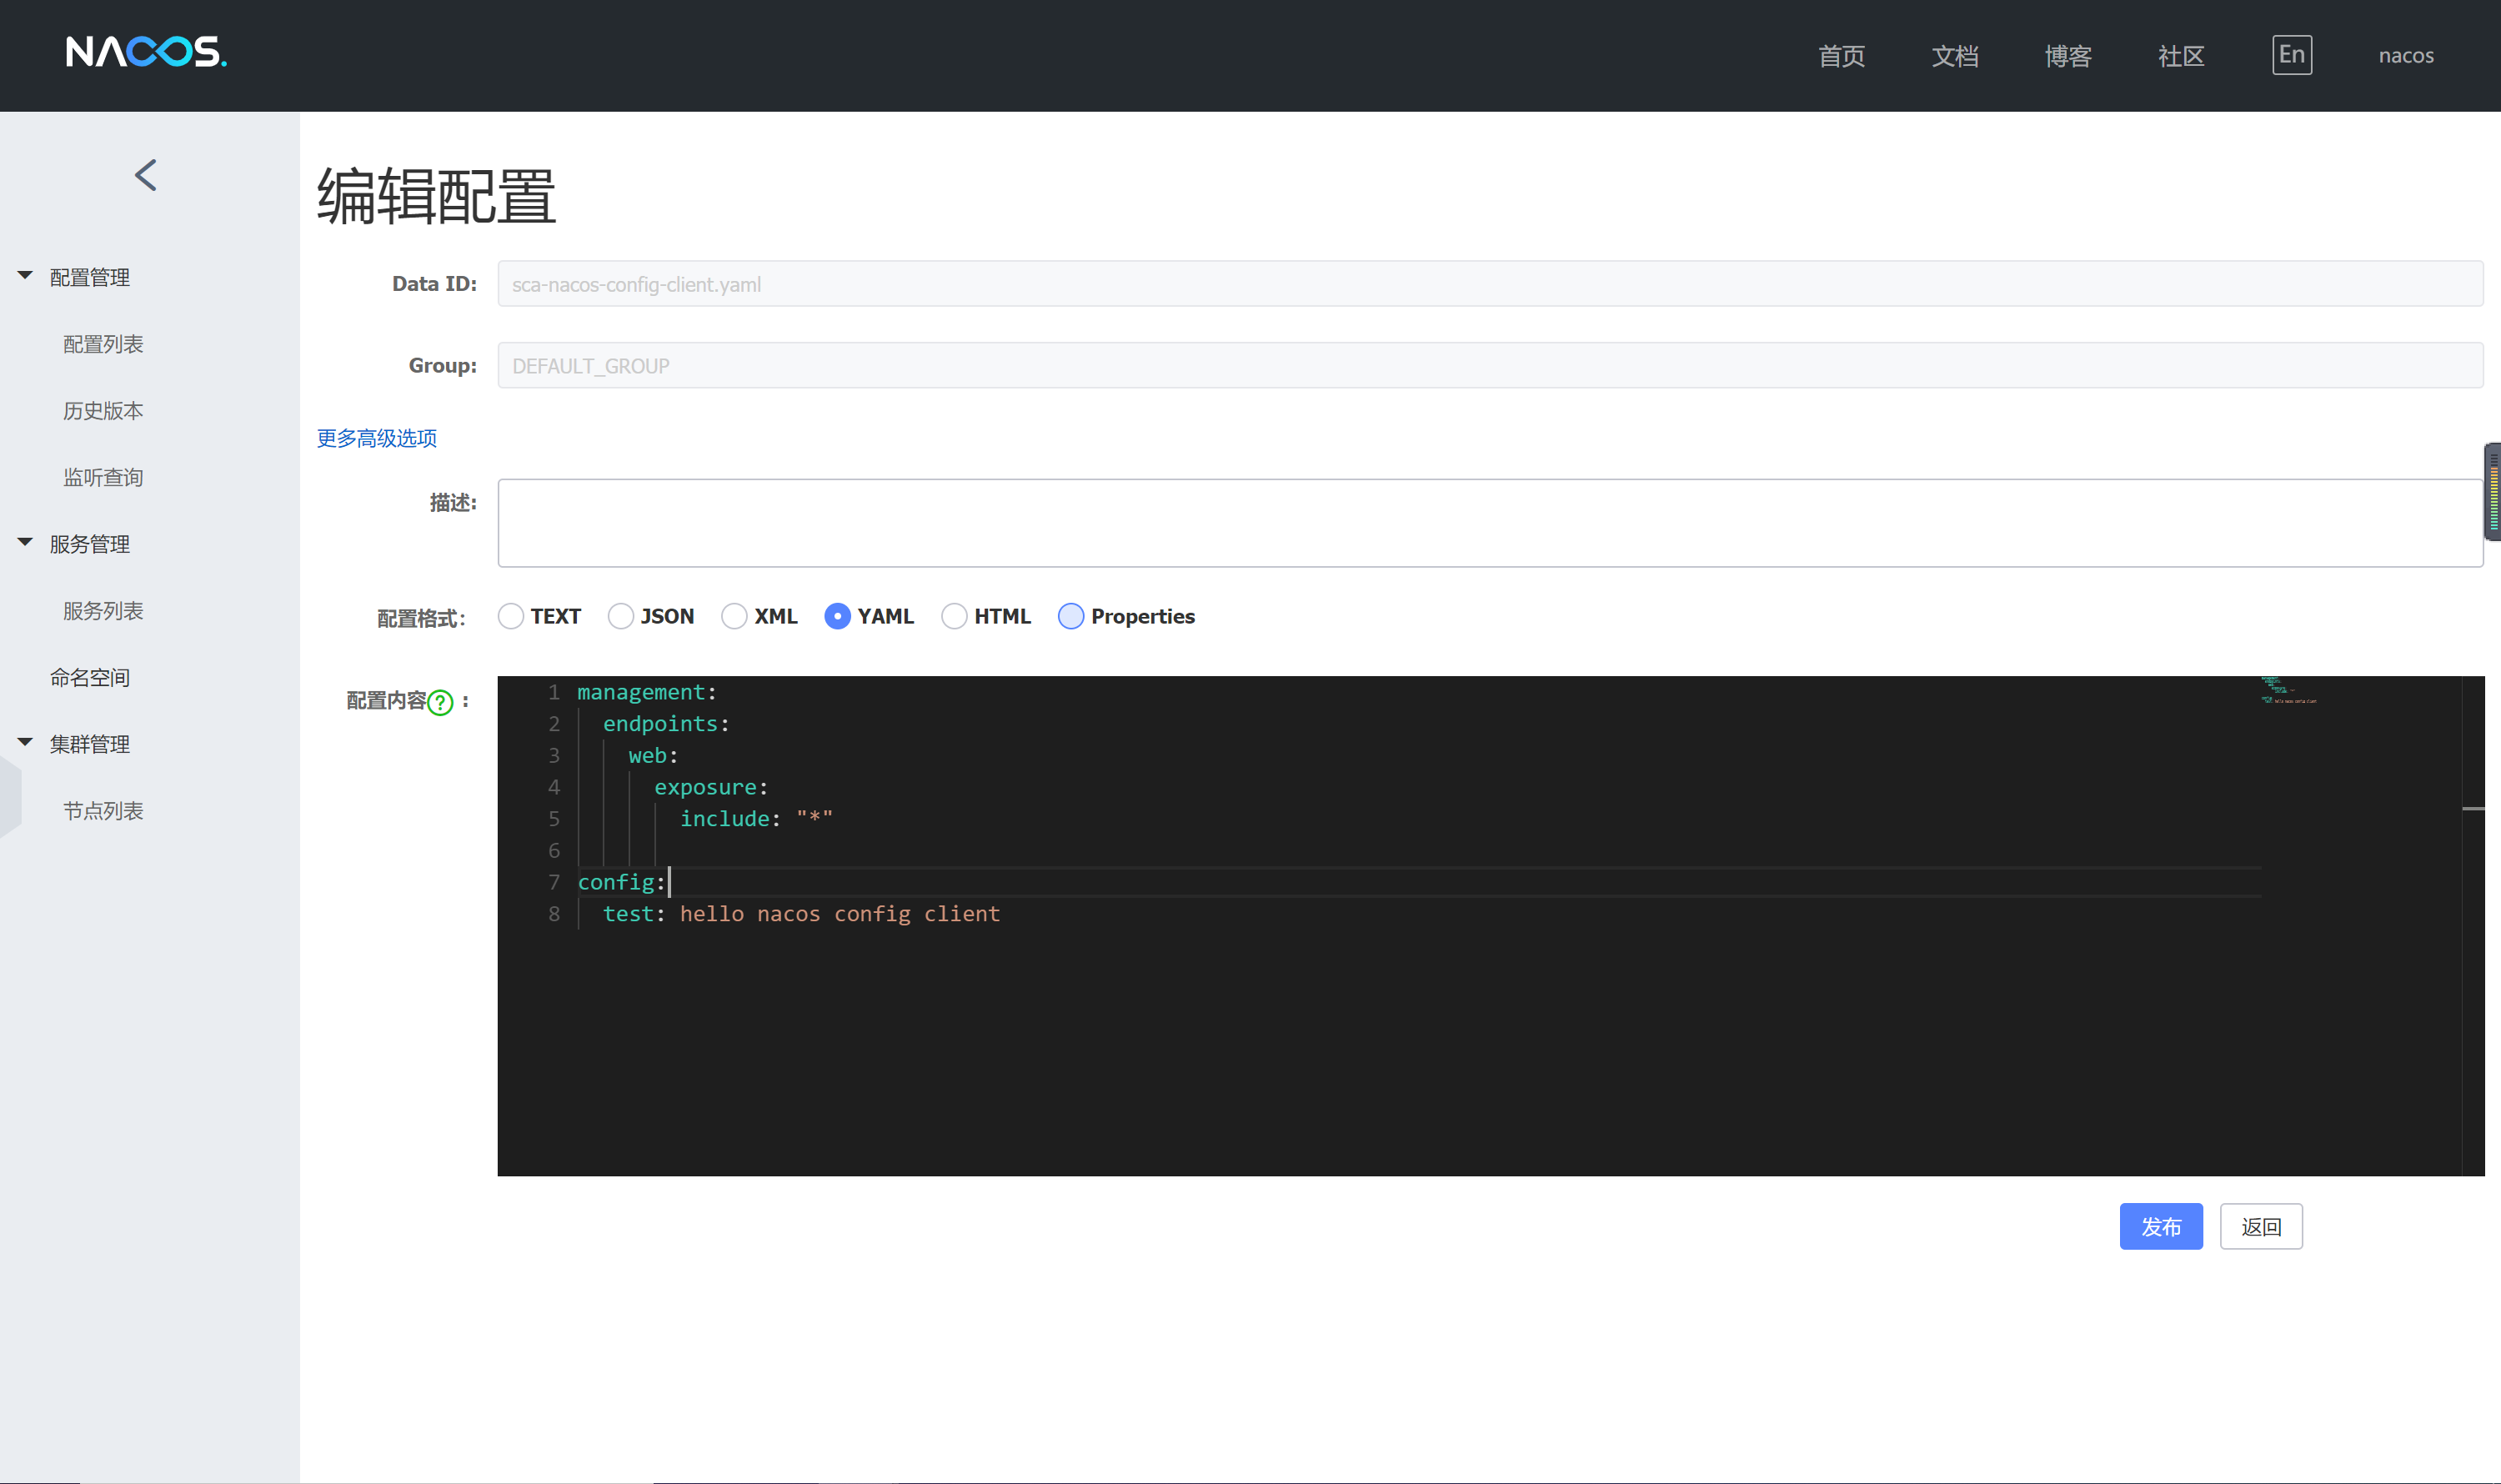2501x1484 pixels.
Task: Click the 更多高级选项 link
Action: point(377,438)
